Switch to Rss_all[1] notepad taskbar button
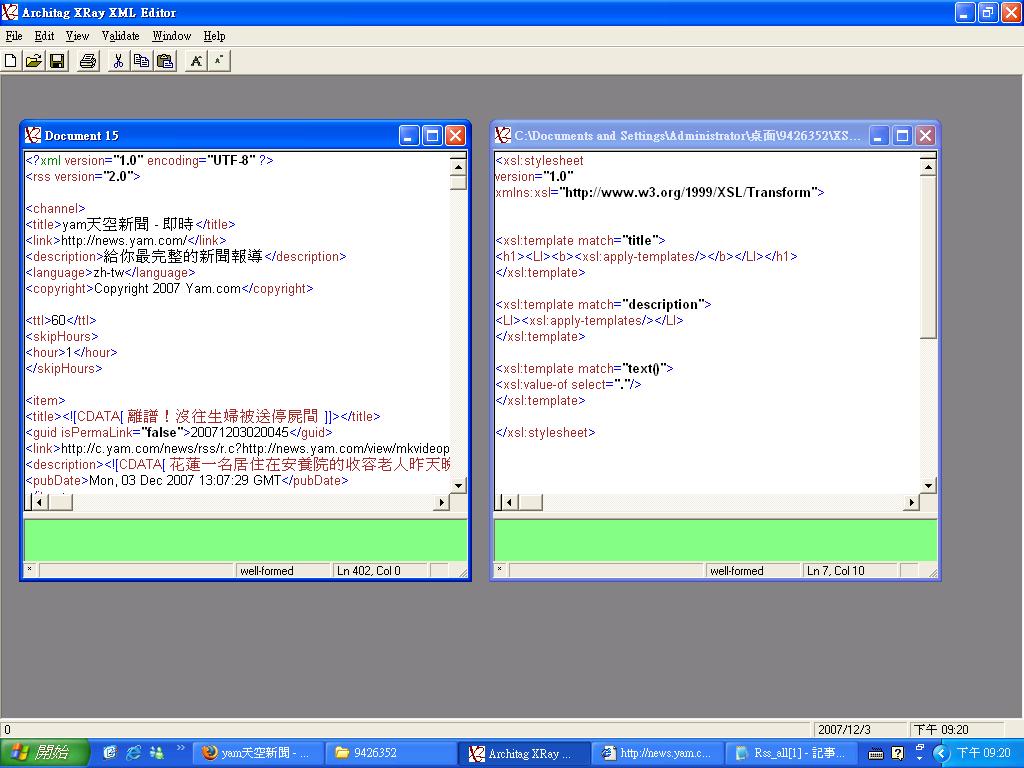The image size is (1024, 768). 792,753
